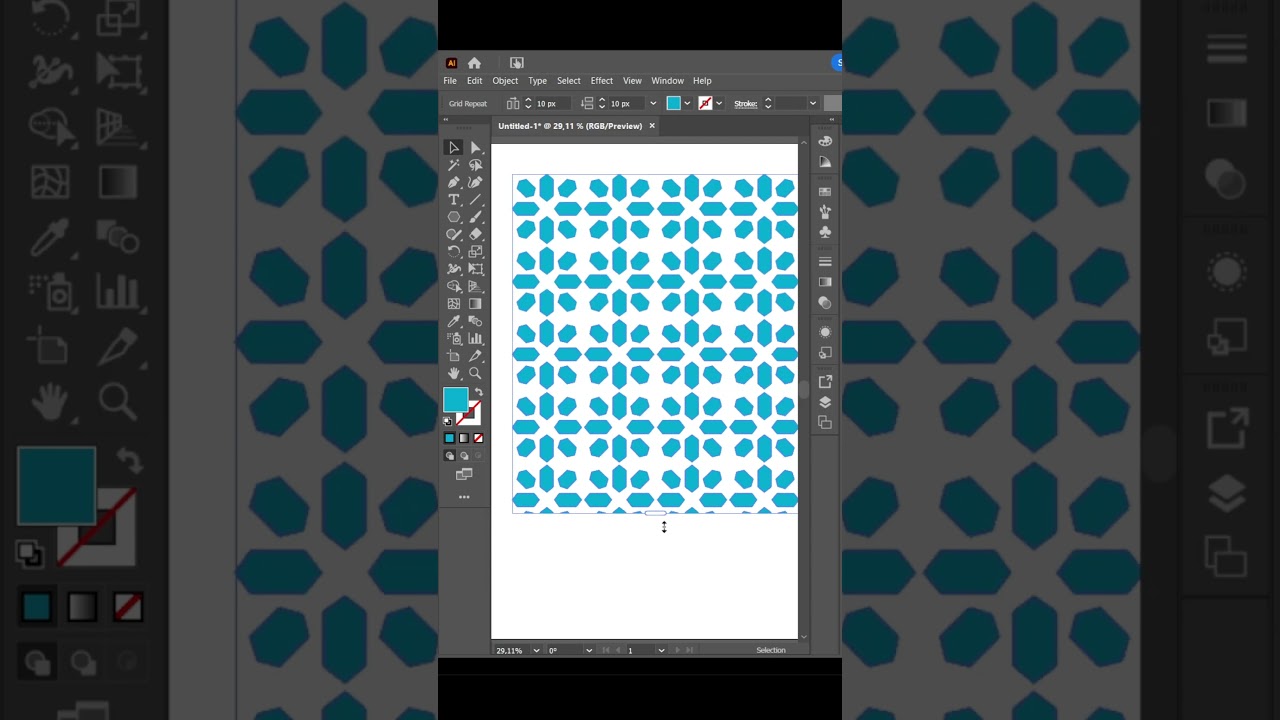The image size is (1280, 720).
Task: Enable Draw Behind mode
Action: pyautogui.click(x=464, y=456)
